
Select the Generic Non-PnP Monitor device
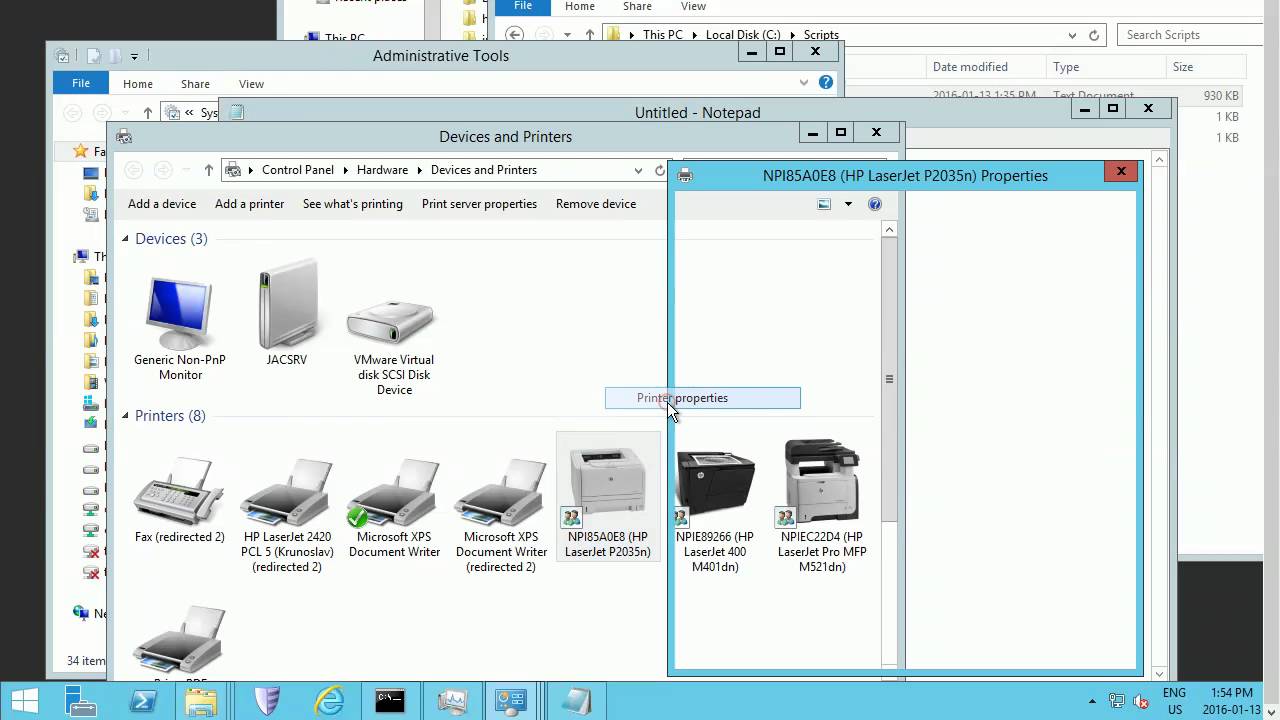[180, 329]
